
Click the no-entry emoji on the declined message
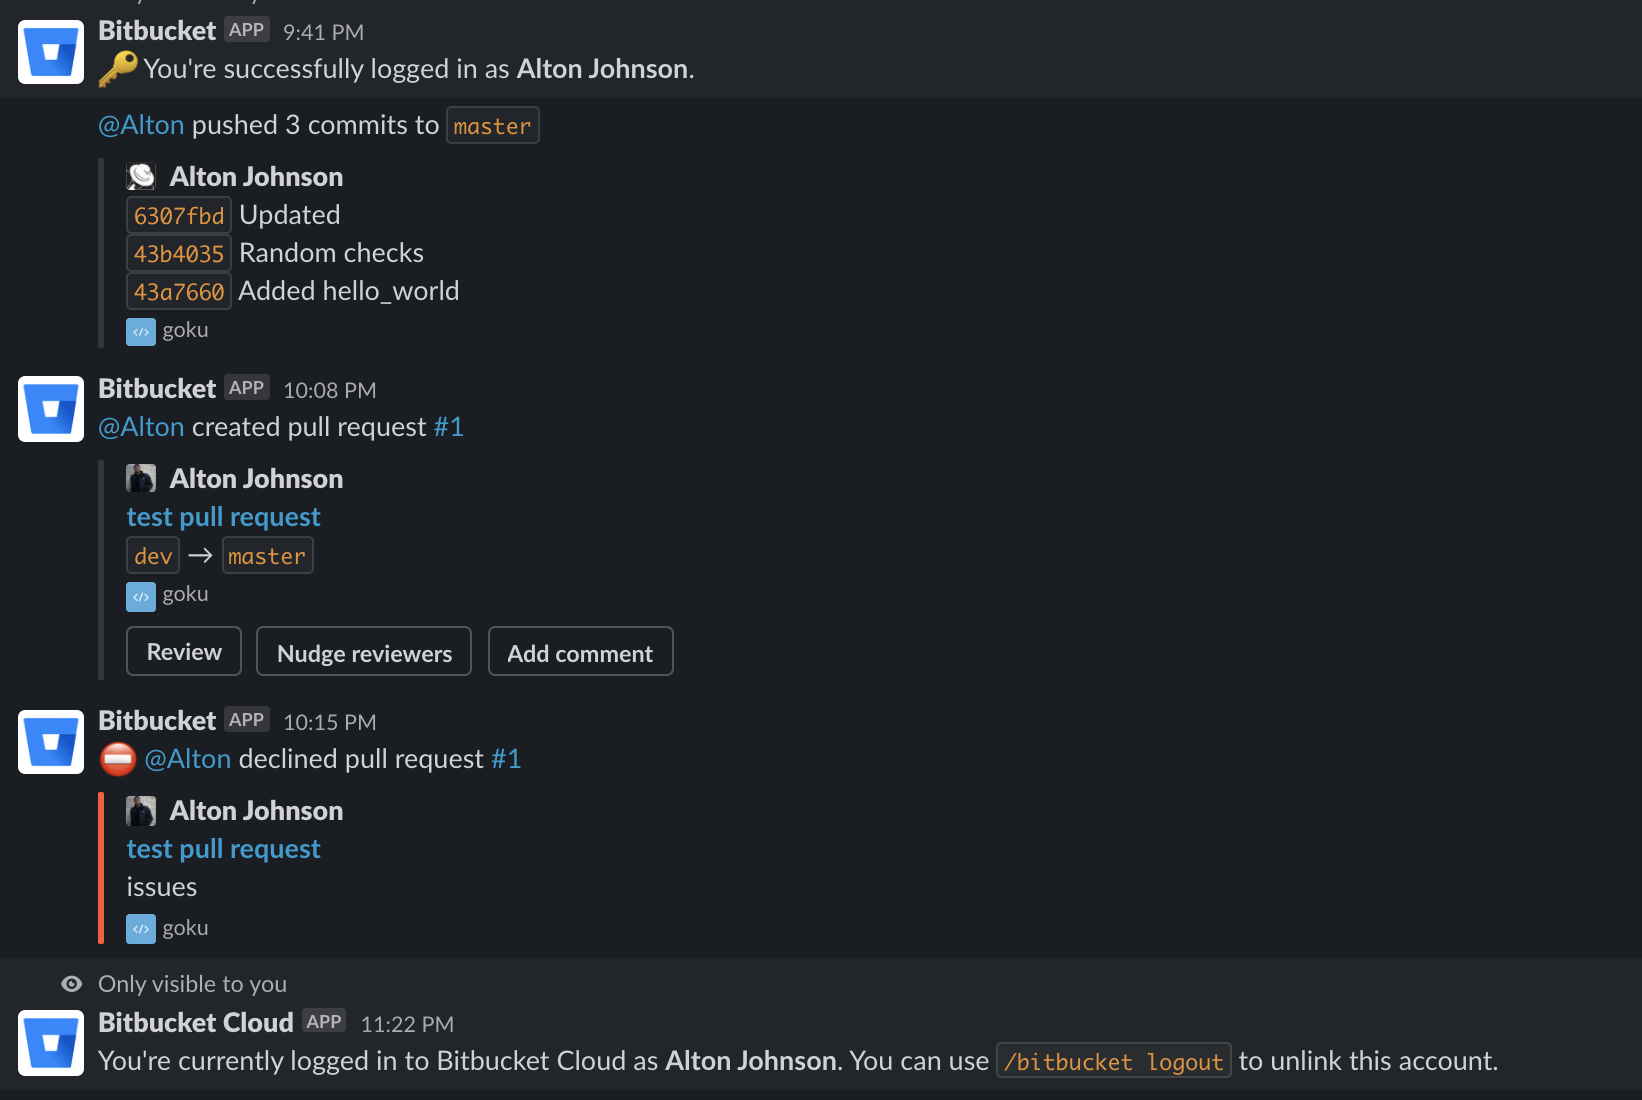point(117,758)
